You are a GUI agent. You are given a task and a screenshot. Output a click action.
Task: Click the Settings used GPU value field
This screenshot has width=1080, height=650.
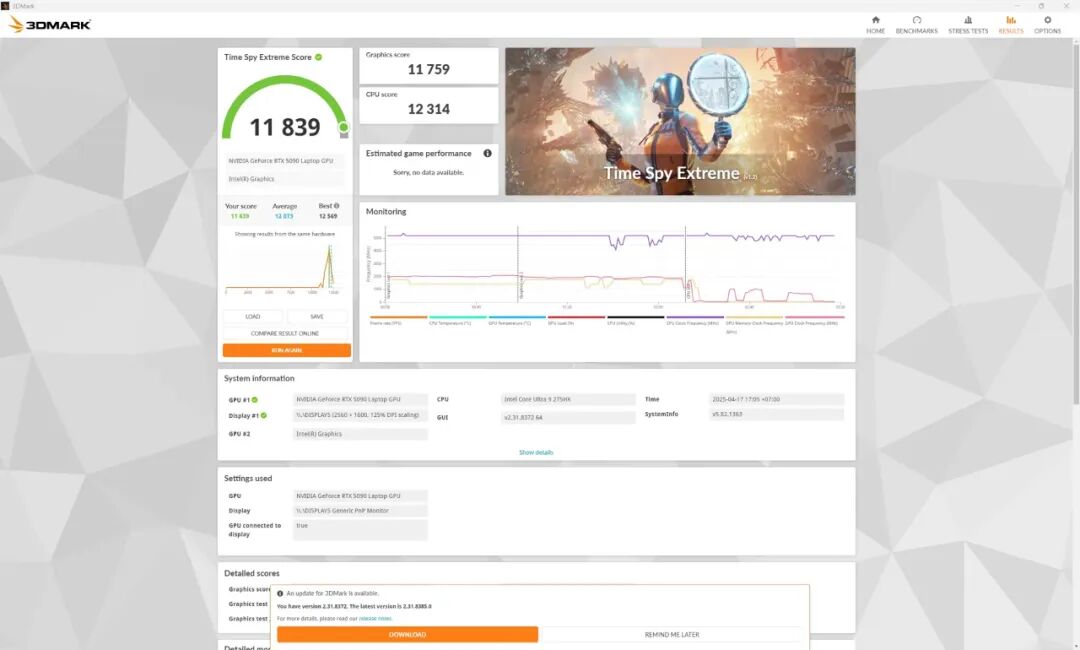[x=360, y=496]
